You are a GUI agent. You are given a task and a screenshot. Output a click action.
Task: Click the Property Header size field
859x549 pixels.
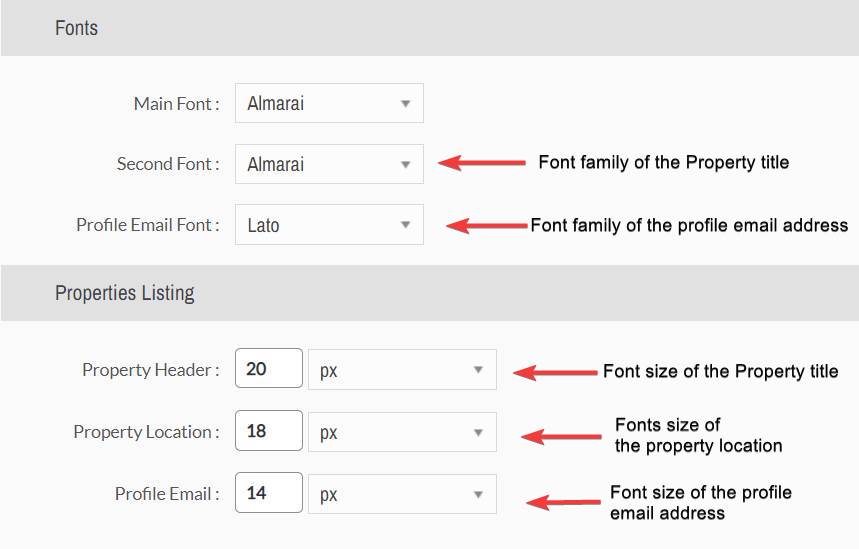coord(269,368)
